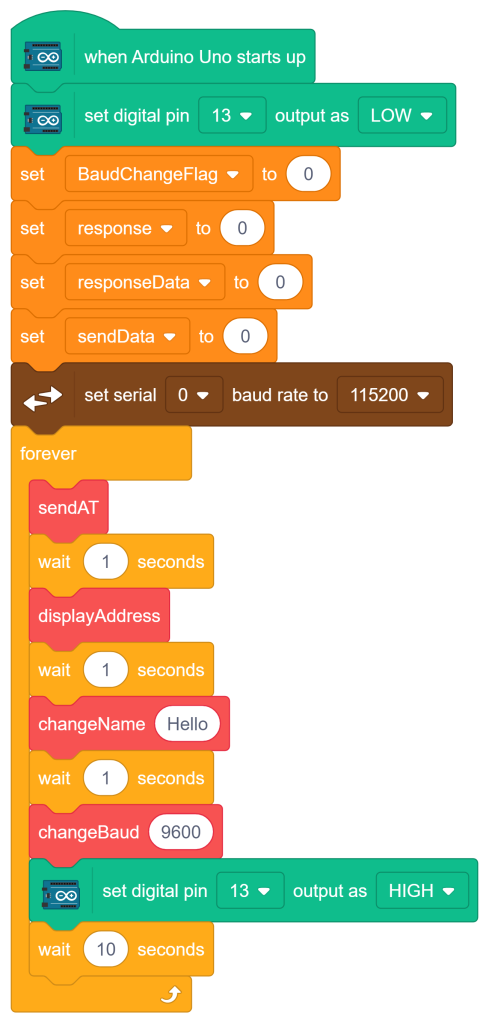
Task: Open pin 13 dropdown in LOW block
Action: 232,116
